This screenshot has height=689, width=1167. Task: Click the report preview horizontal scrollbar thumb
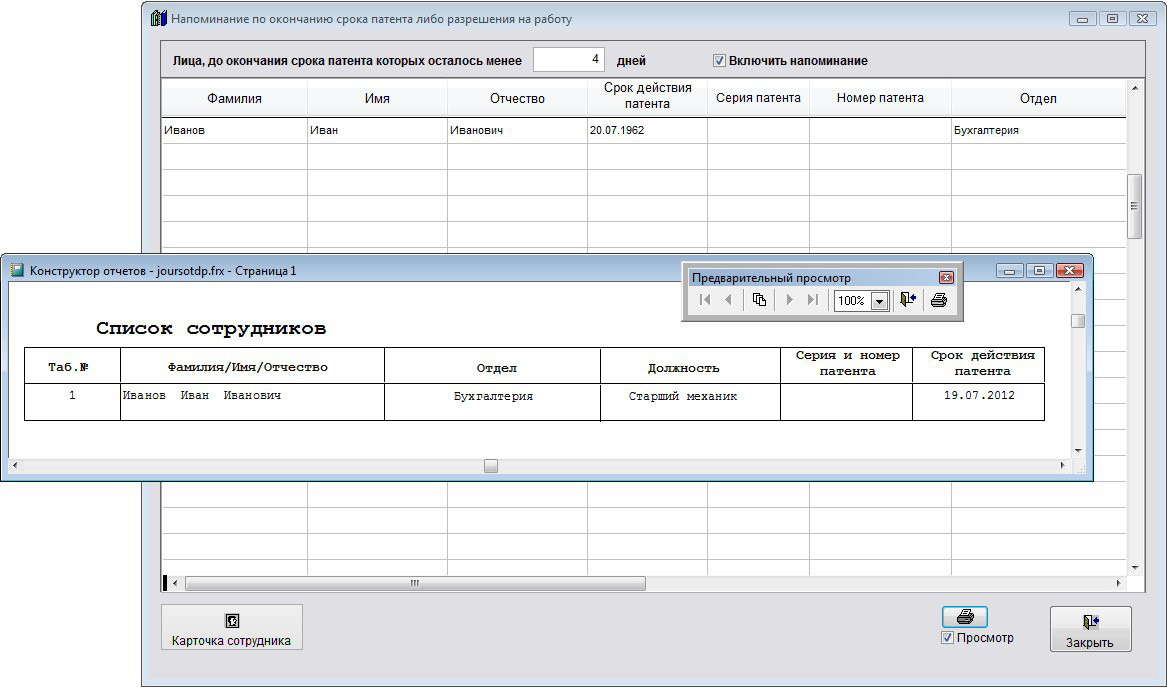(490, 466)
